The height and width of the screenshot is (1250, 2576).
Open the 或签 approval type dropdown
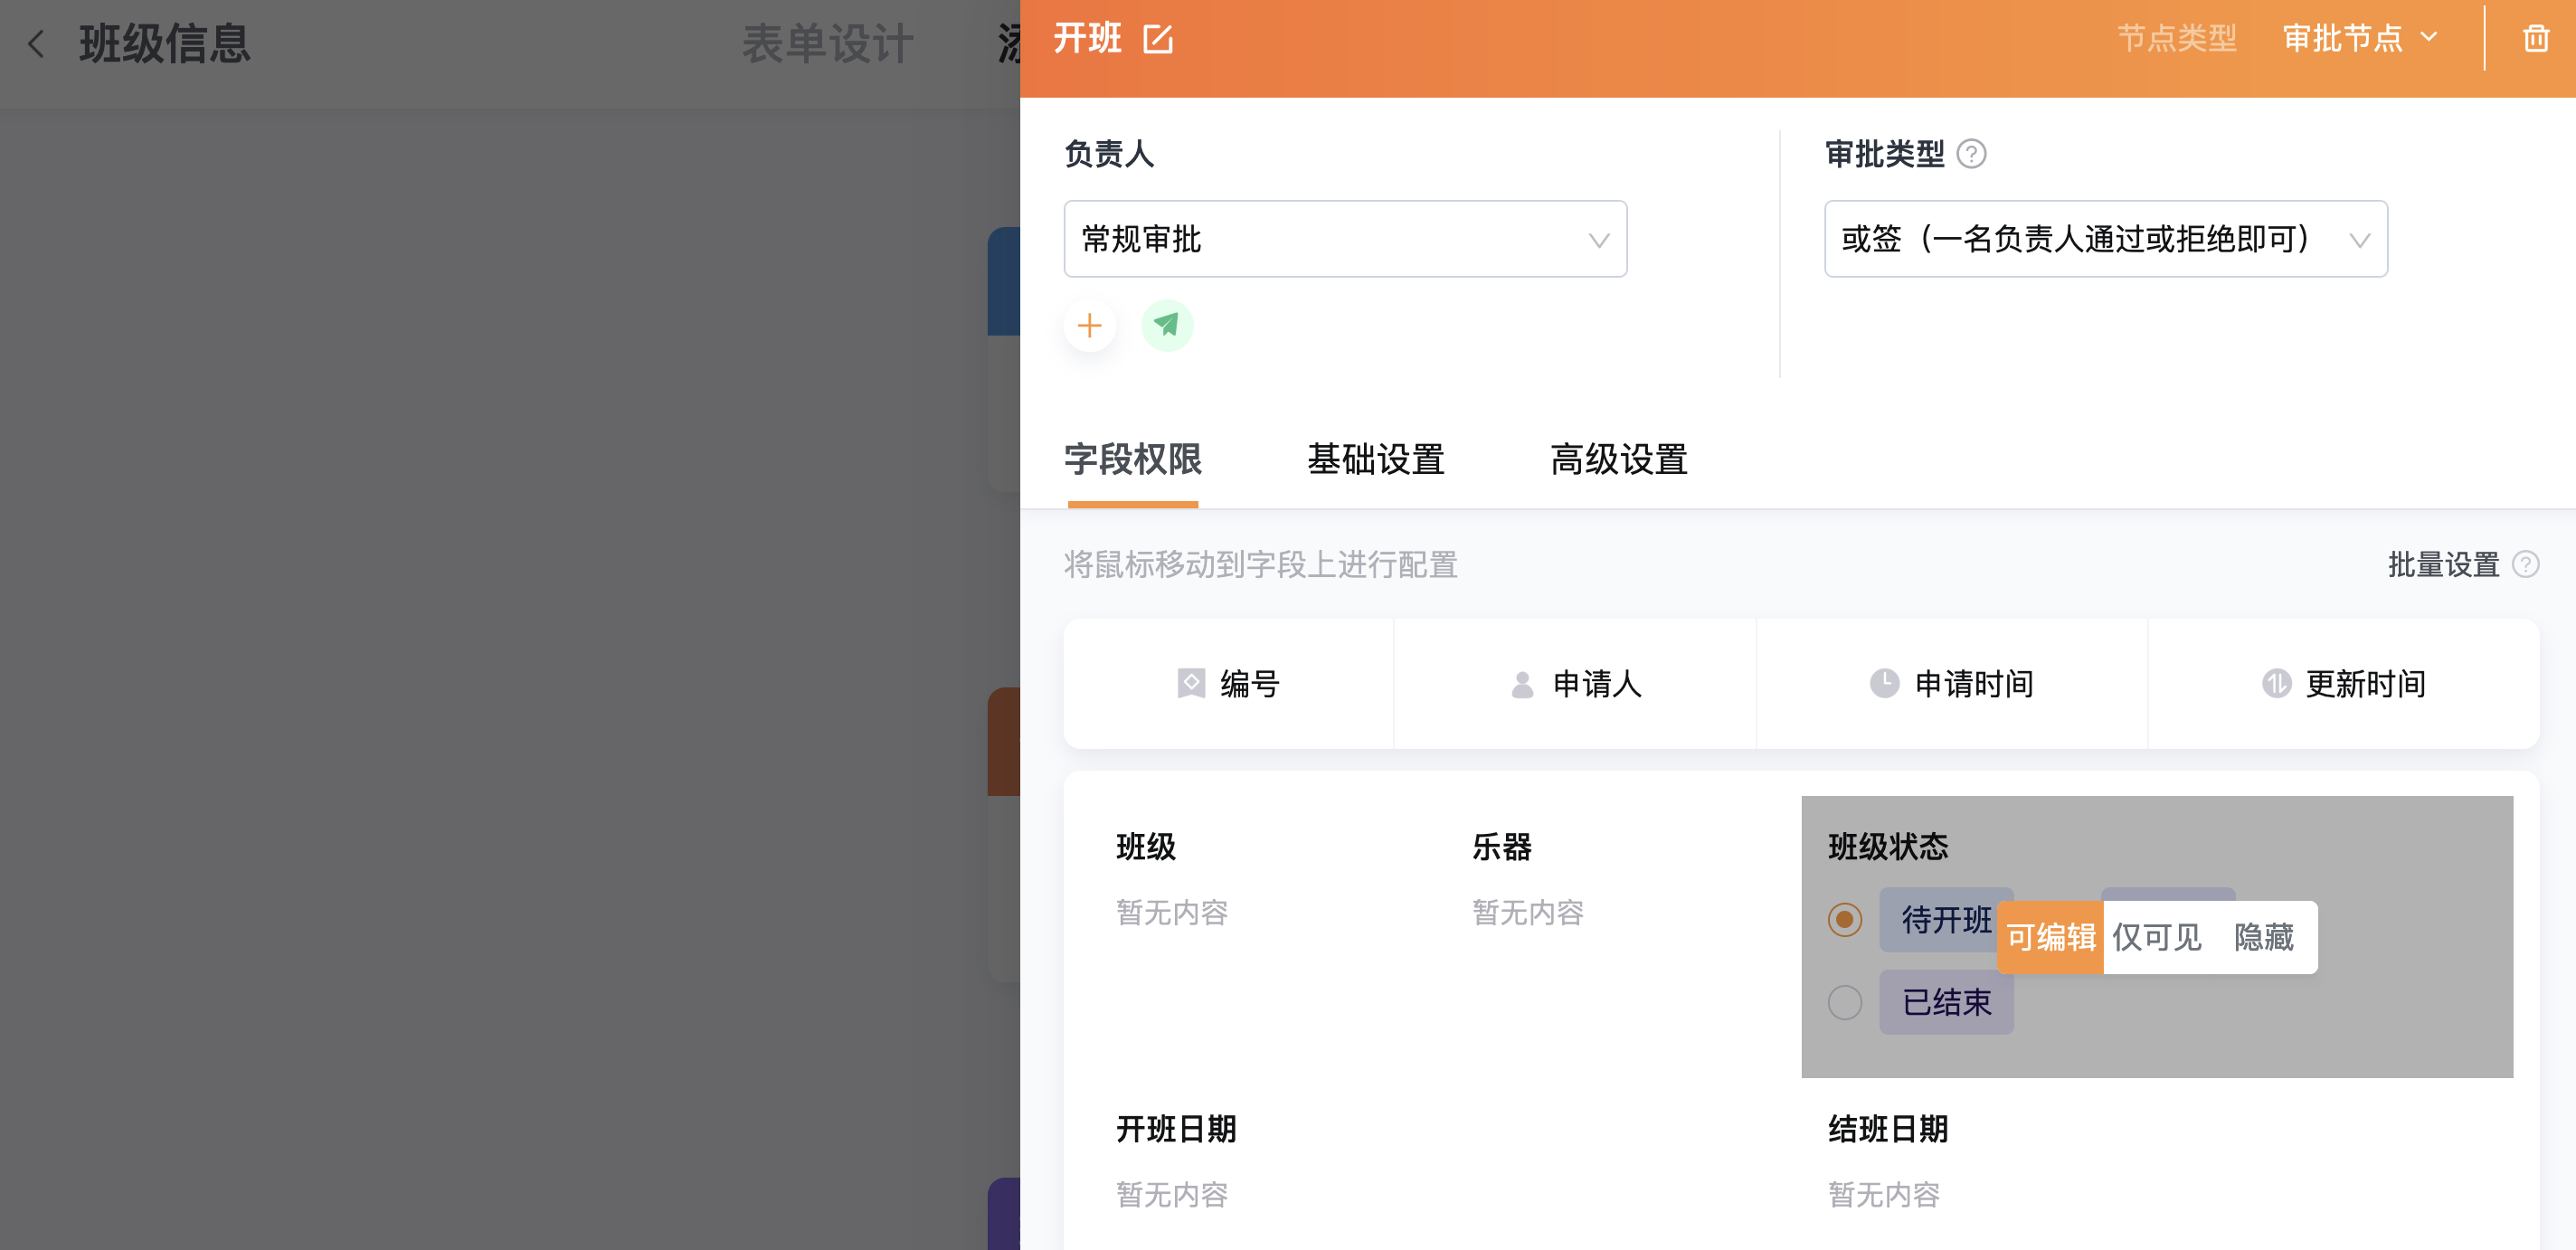point(2106,239)
